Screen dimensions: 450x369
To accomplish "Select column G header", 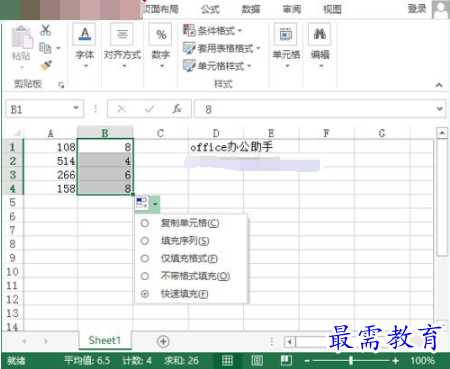I will 382,133.
